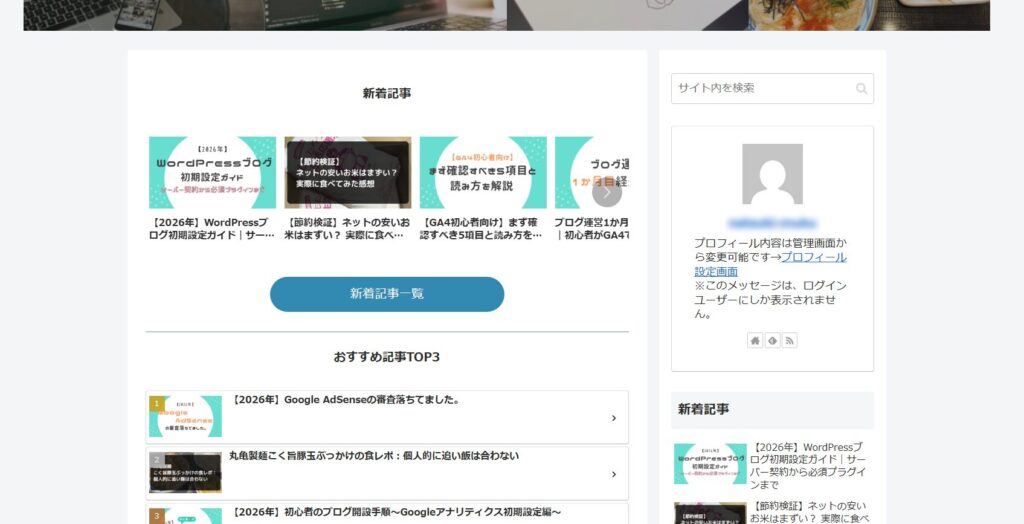The image size is (1024, 524).
Task: Click sidebar thumbnail for WordPress guide
Action: [x=711, y=464]
